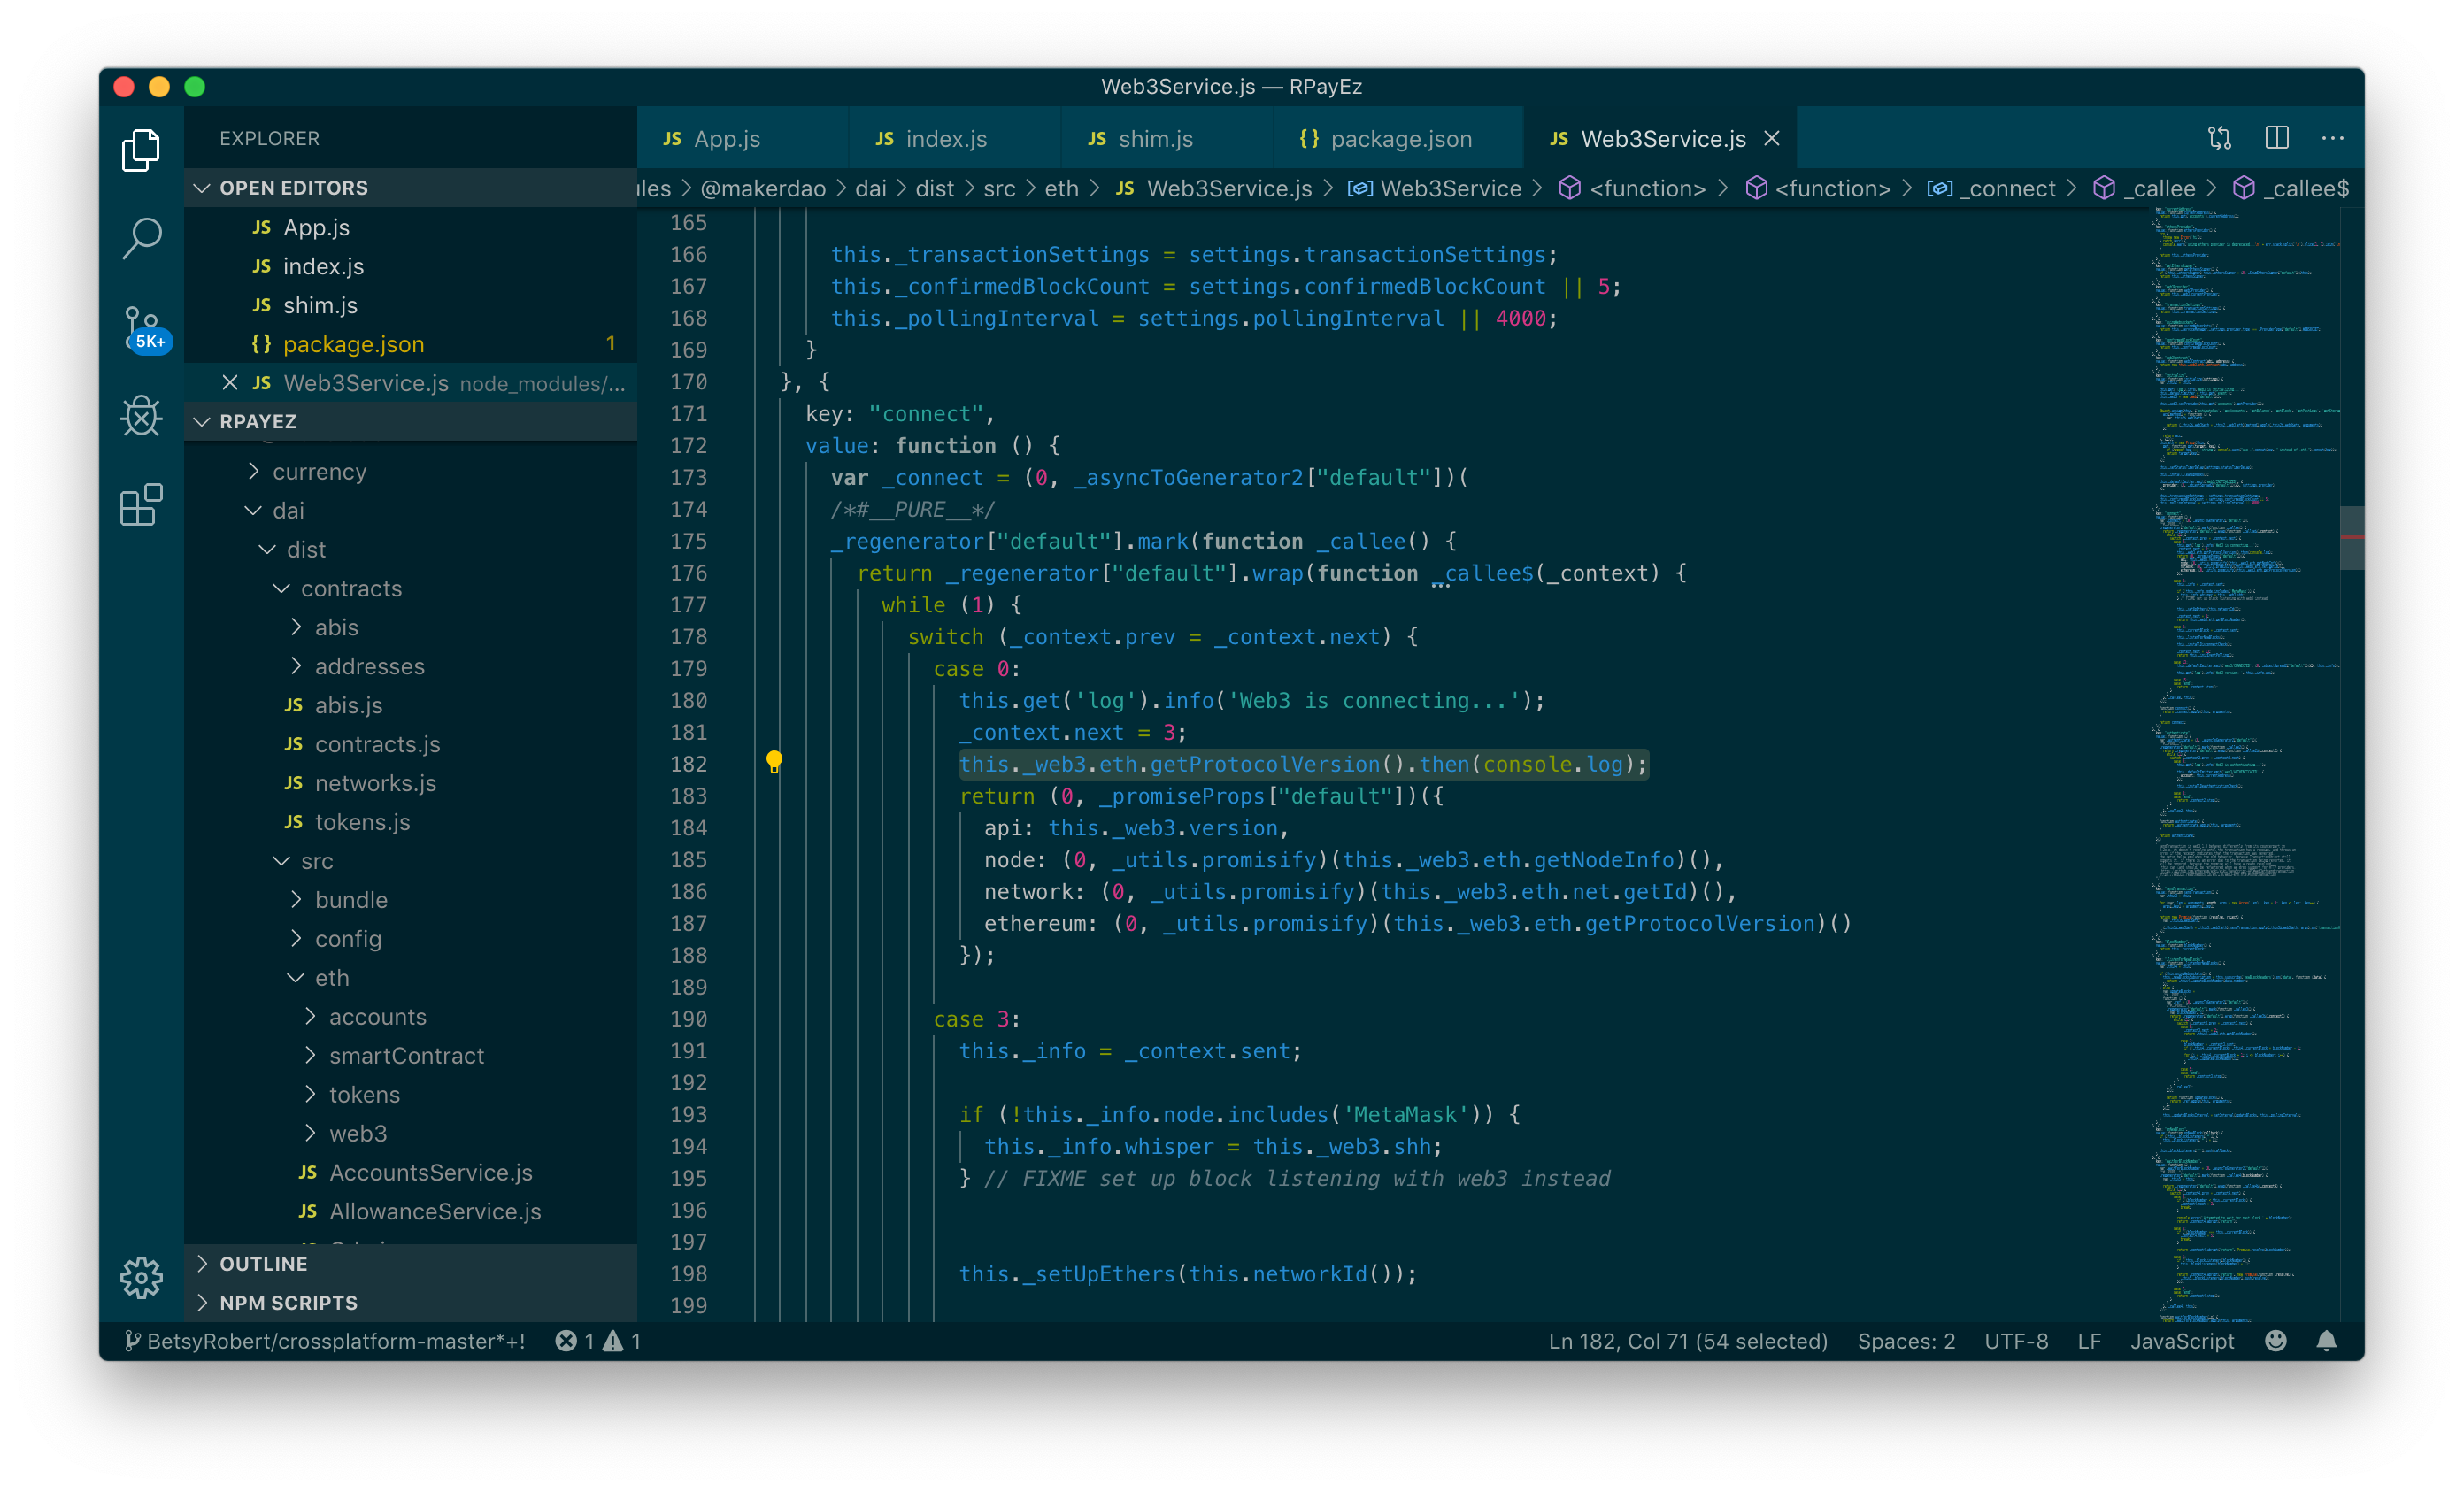Click the lightbulb code action on line 182
Image resolution: width=2464 pixels, height=1492 pixels.
774,762
